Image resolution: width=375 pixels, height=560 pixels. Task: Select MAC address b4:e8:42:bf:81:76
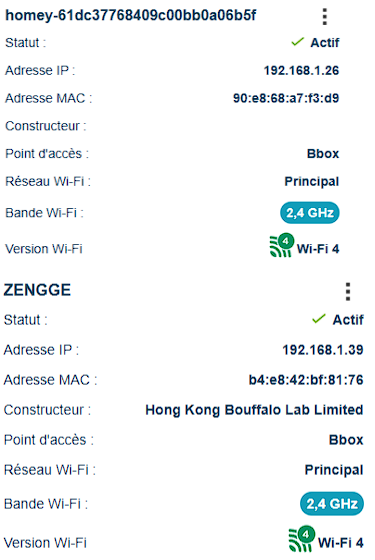(x=306, y=380)
